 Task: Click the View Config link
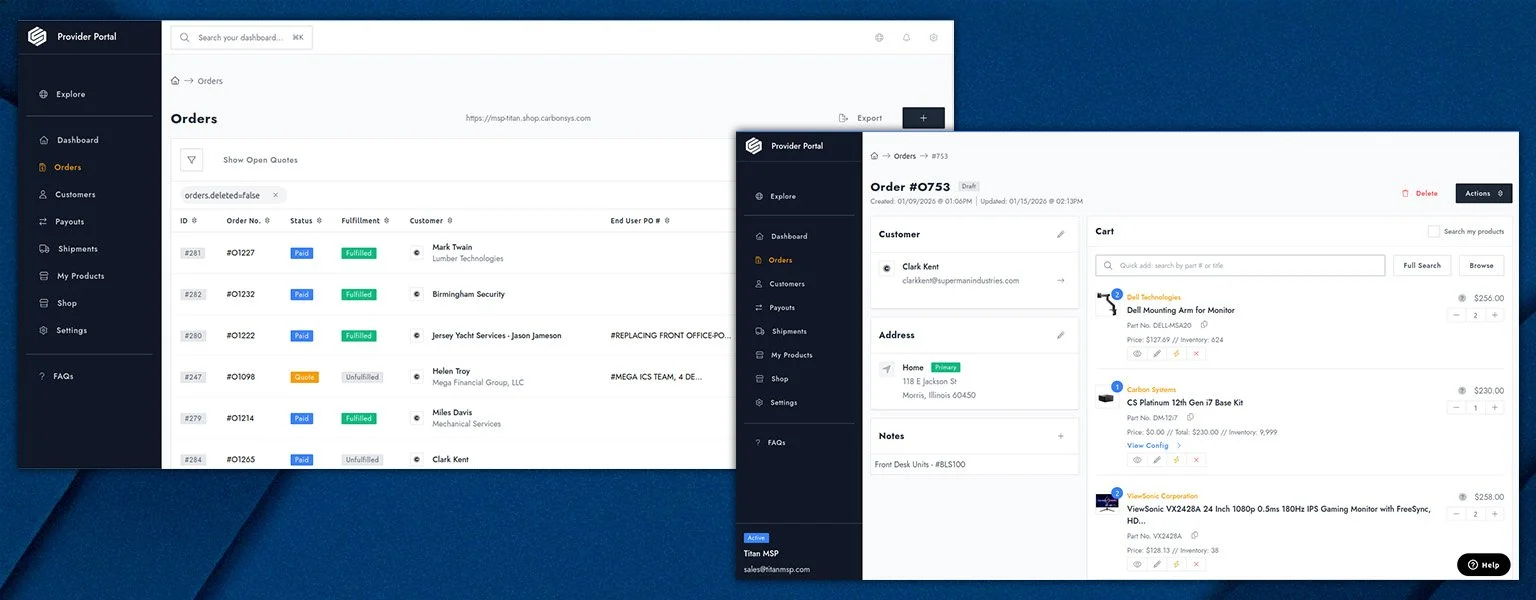[x=1145, y=445]
